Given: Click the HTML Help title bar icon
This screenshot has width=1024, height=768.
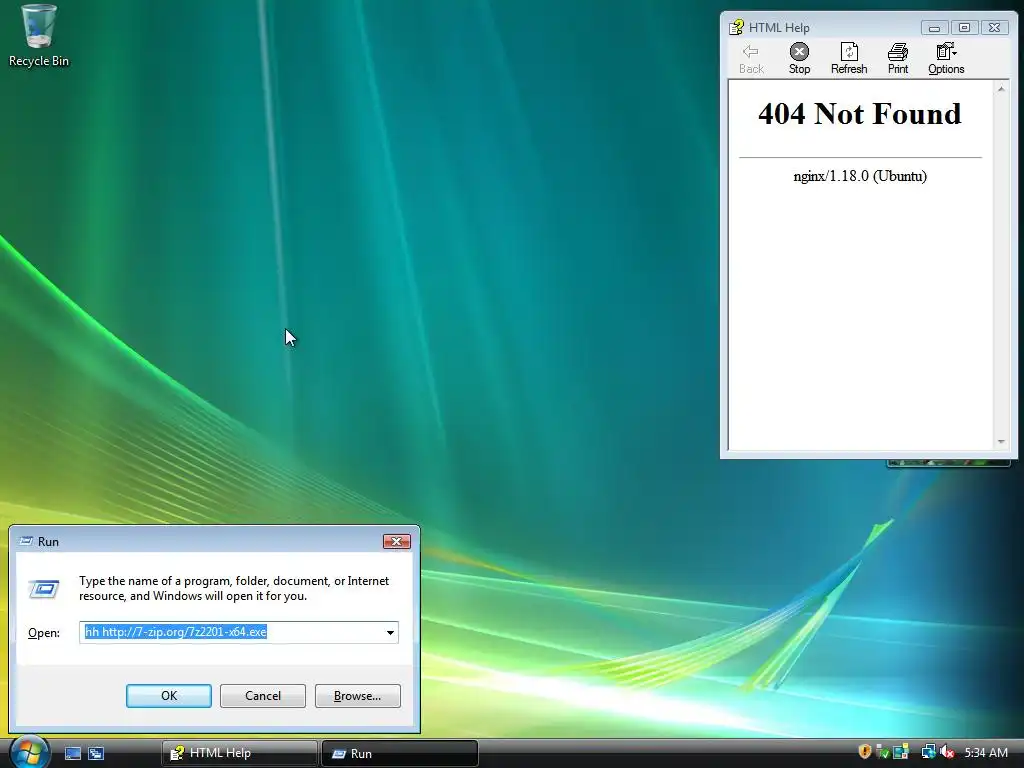Looking at the screenshot, I should tap(737, 27).
